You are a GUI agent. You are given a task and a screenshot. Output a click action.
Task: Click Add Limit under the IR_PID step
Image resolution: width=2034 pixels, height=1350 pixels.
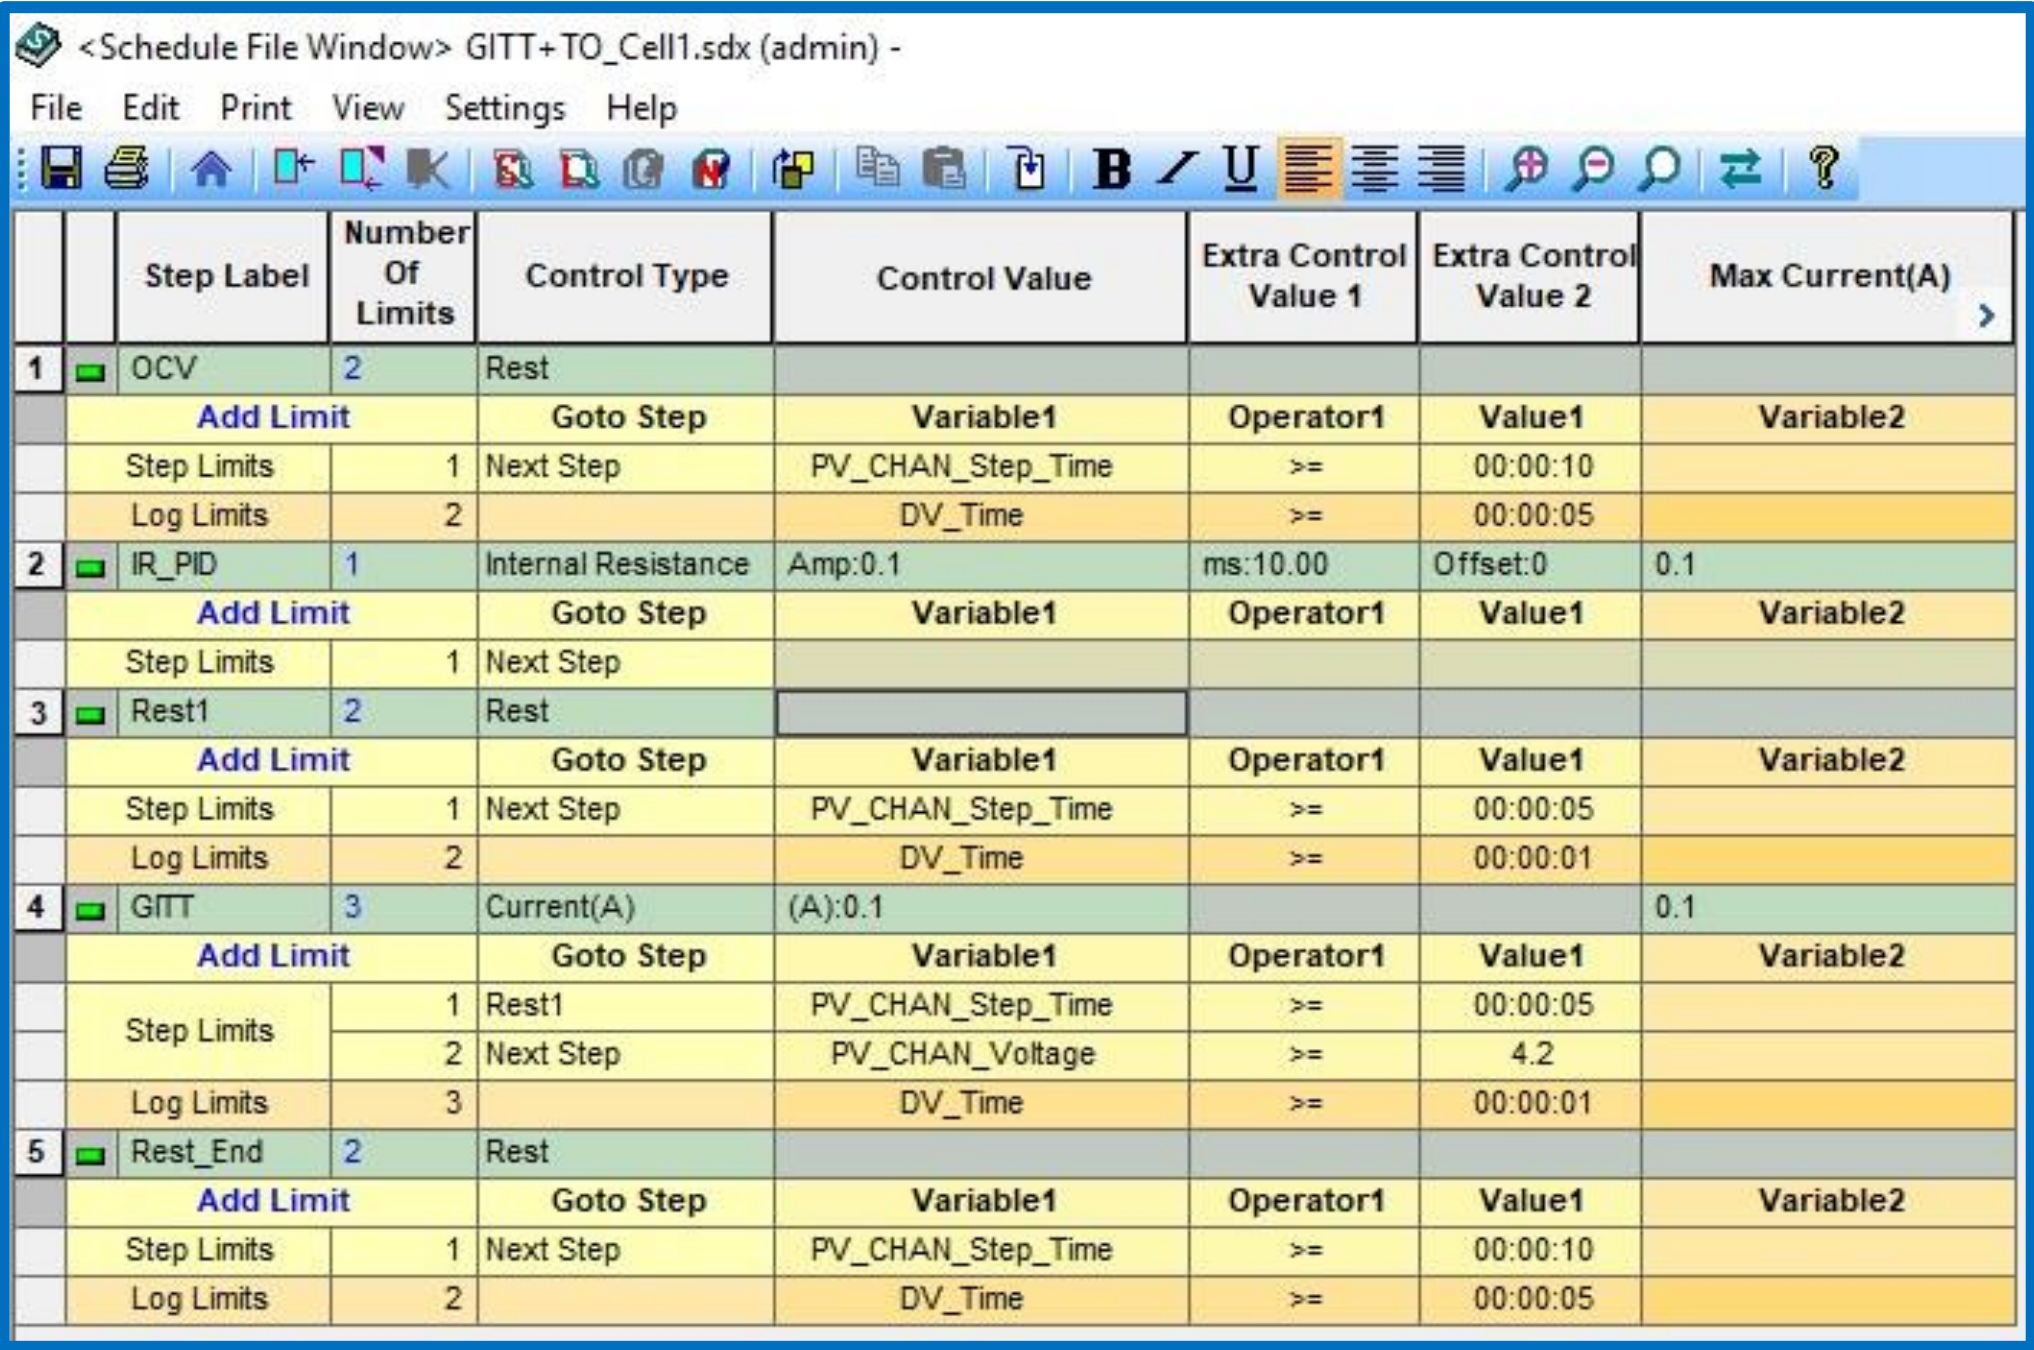point(273,613)
